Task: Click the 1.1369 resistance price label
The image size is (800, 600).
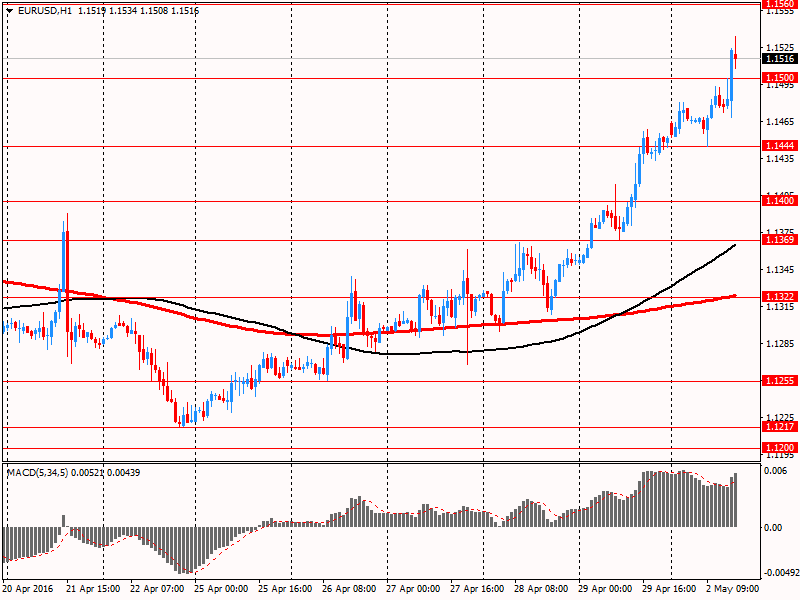Action: point(779,240)
